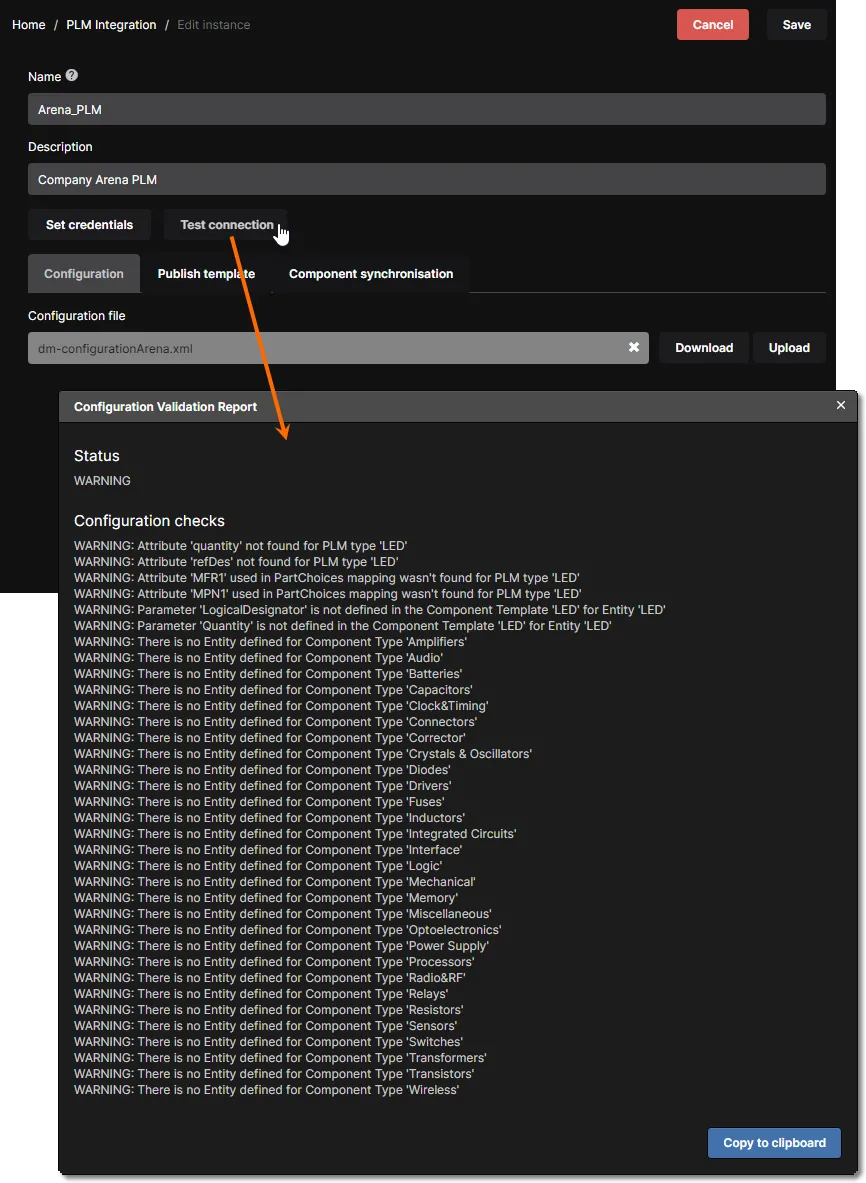Click warning for Component Type 'Connectors'

pyautogui.click(x=275, y=721)
